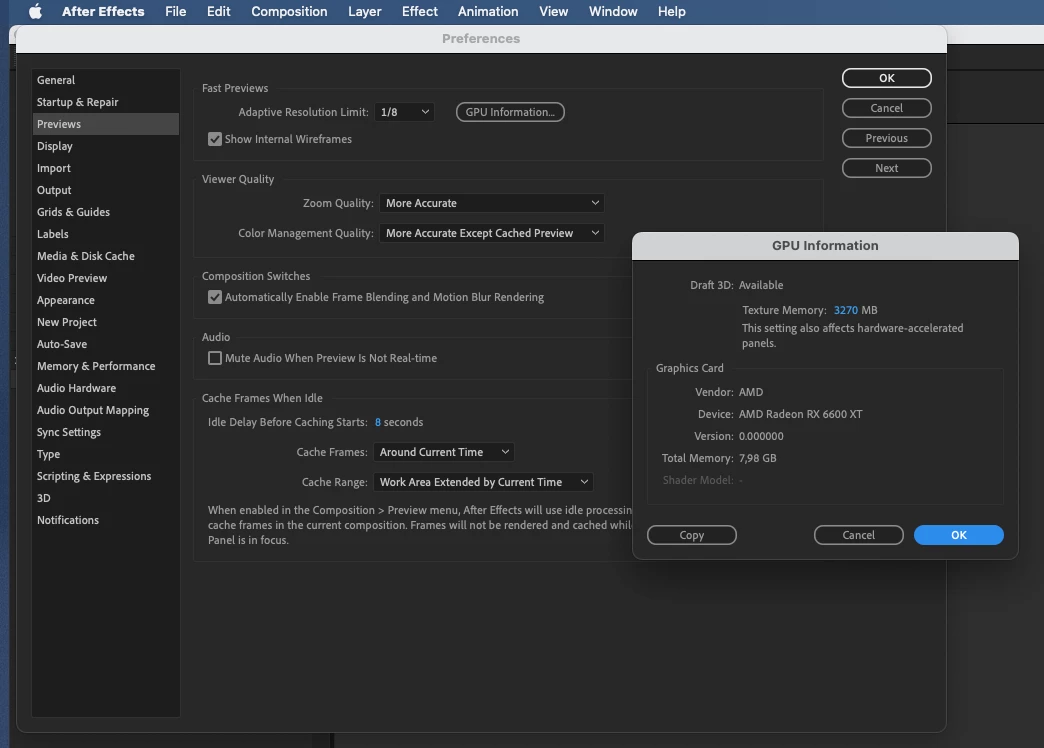
Task: Open the After Effects application menu
Action: [x=103, y=11]
